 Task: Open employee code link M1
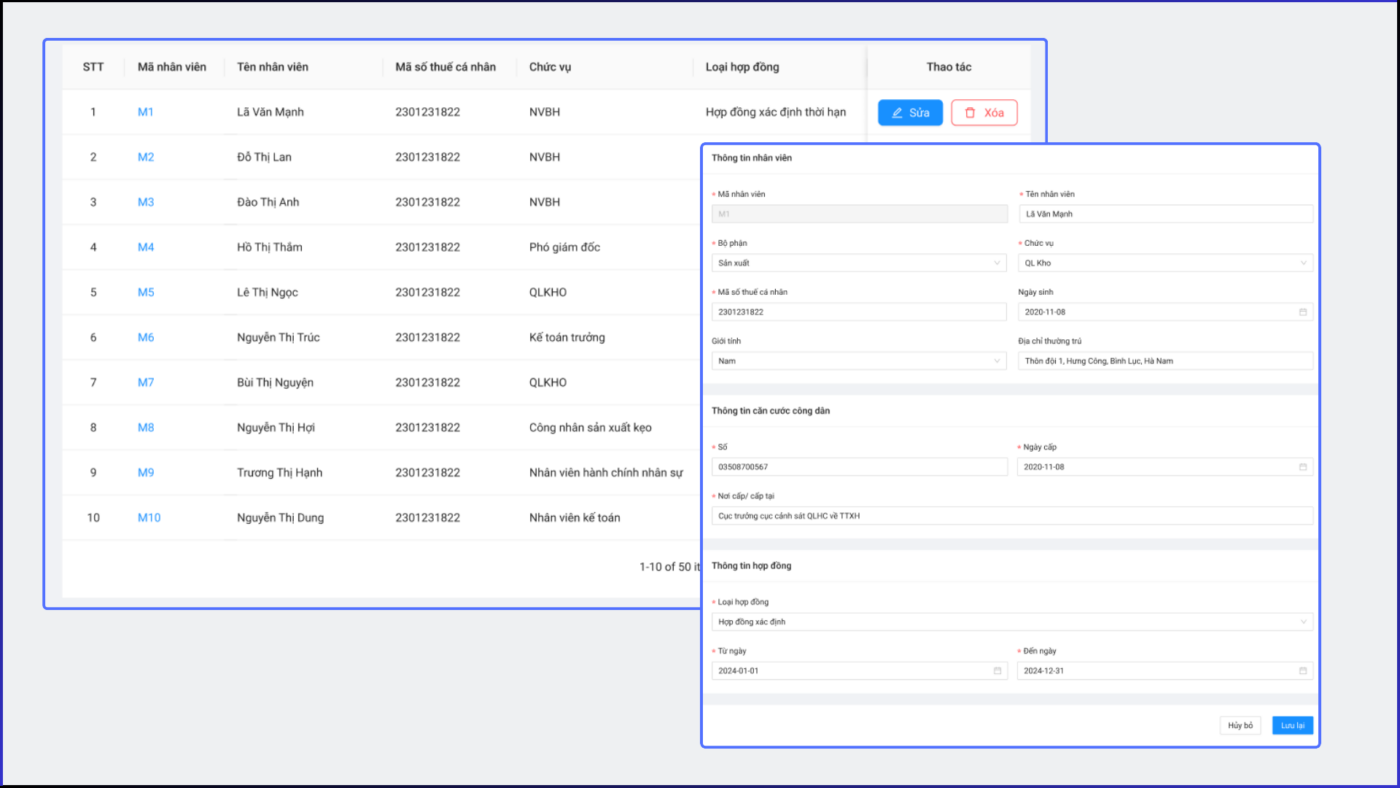coord(146,112)
